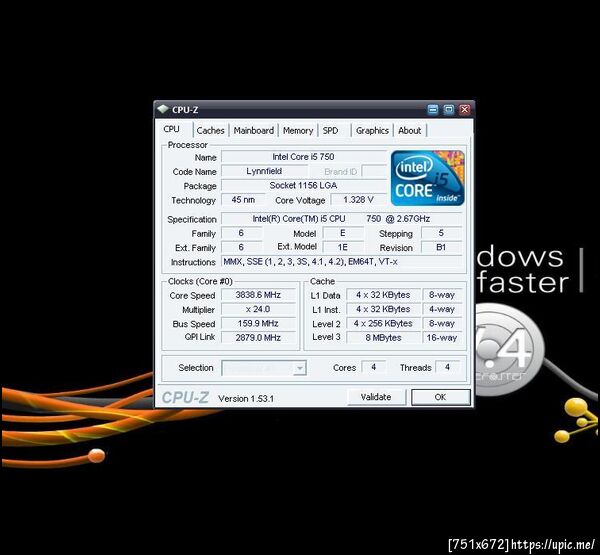This screenshot has width=600, height=555.
Task: Open the SPD tab
Action: [330, 131]
